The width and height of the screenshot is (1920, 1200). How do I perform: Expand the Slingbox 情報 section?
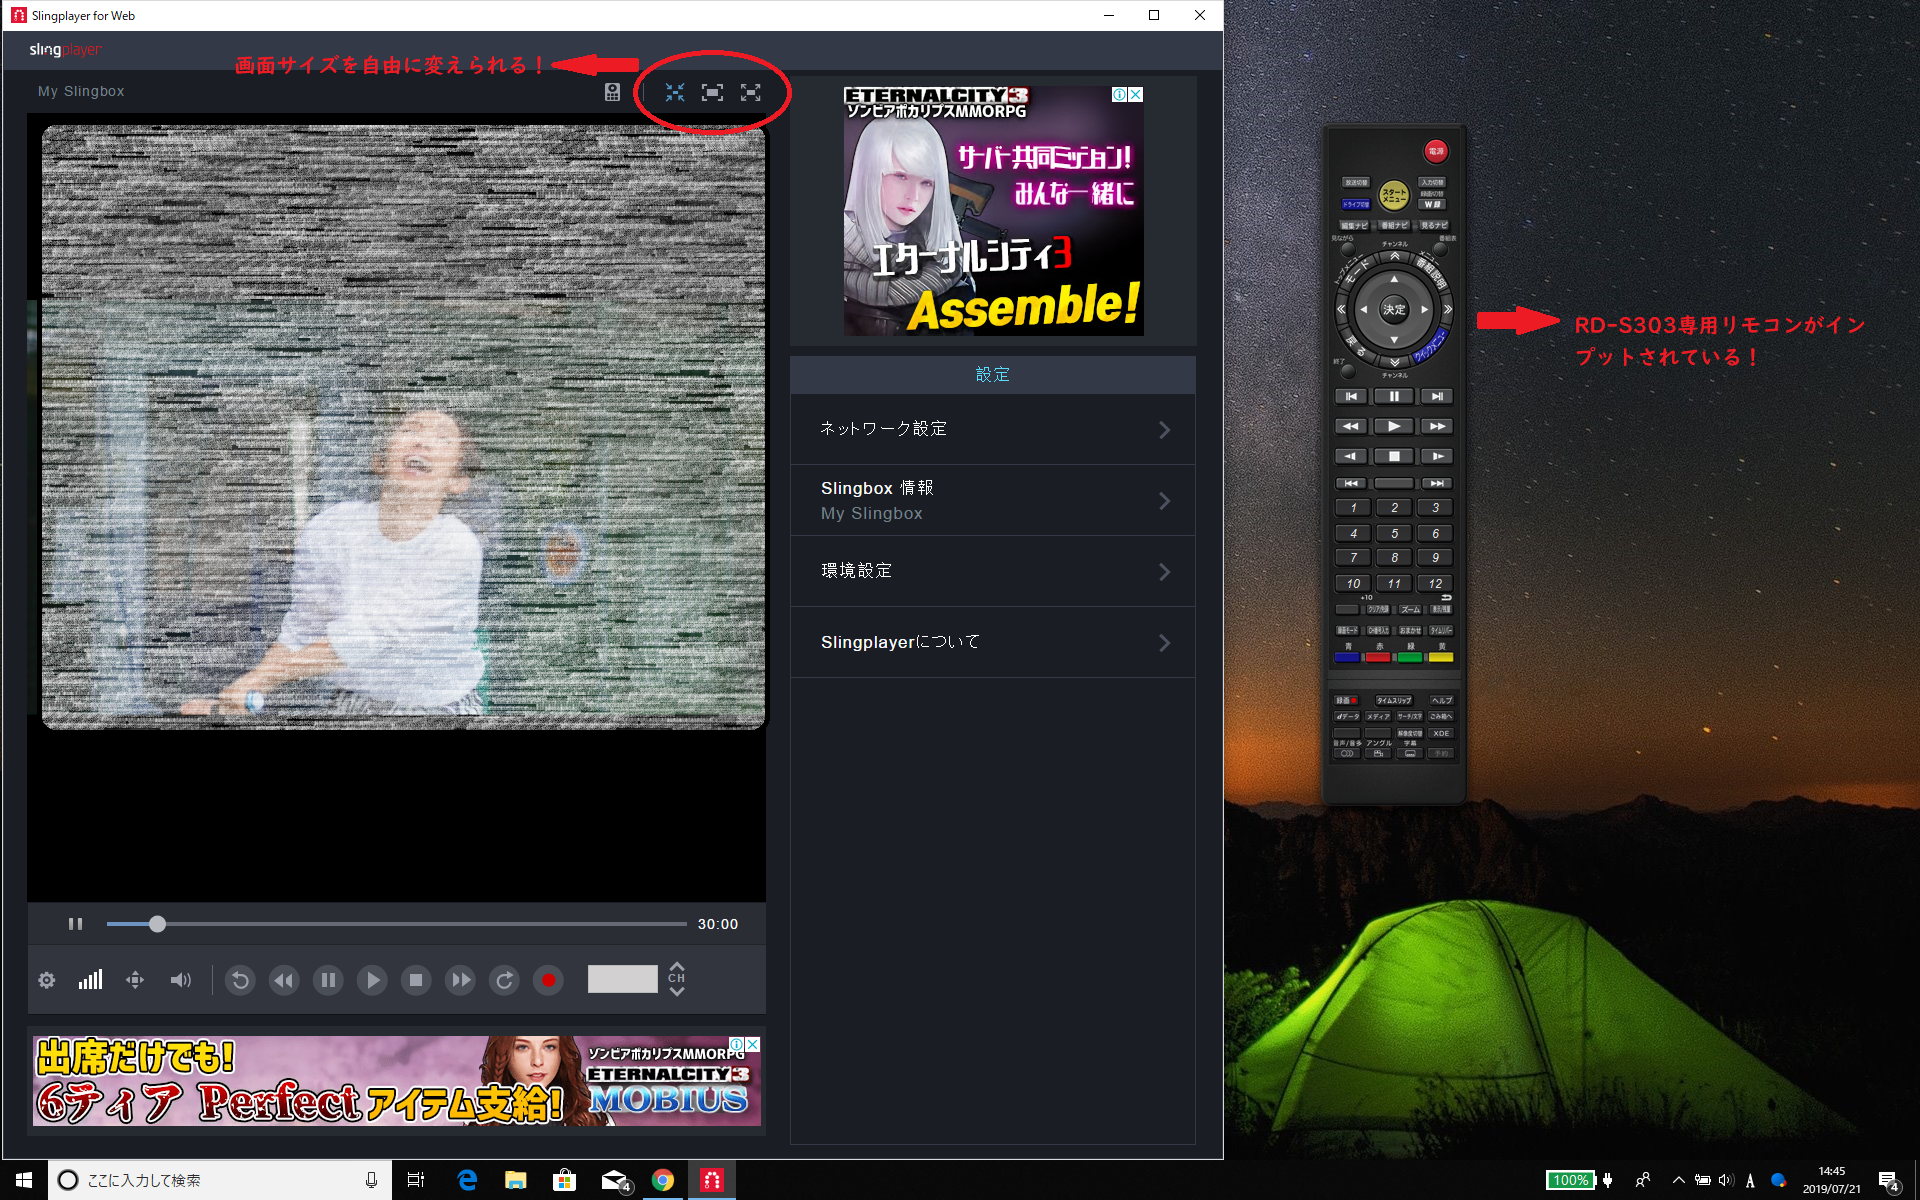pos(992,500)
